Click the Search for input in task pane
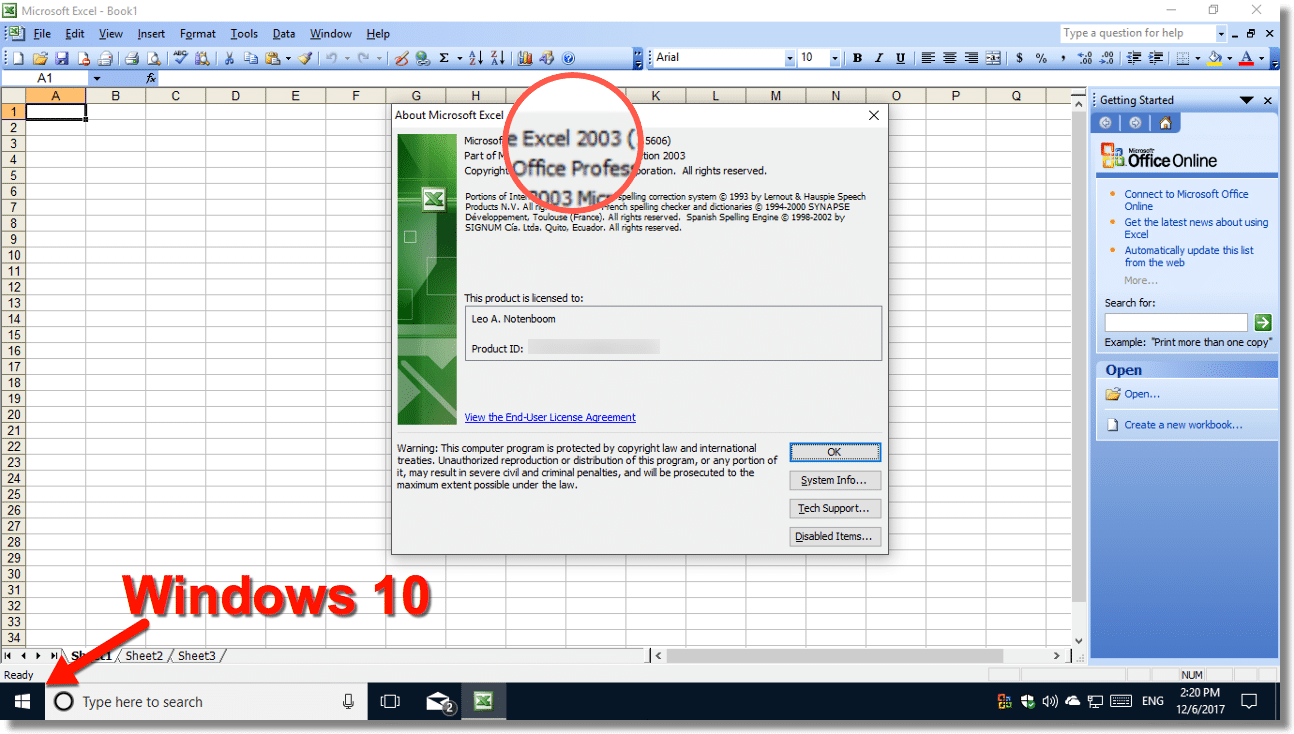 point(1176,322)
